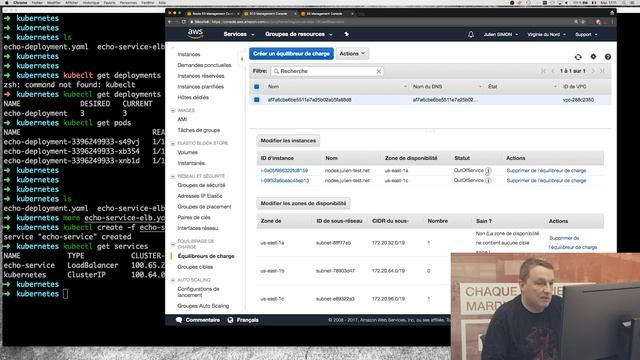Toggle the select-all checkbox in table header
The width and height of the screenshot is (640, 360).
pyautogui.click(x=257, y=87)
